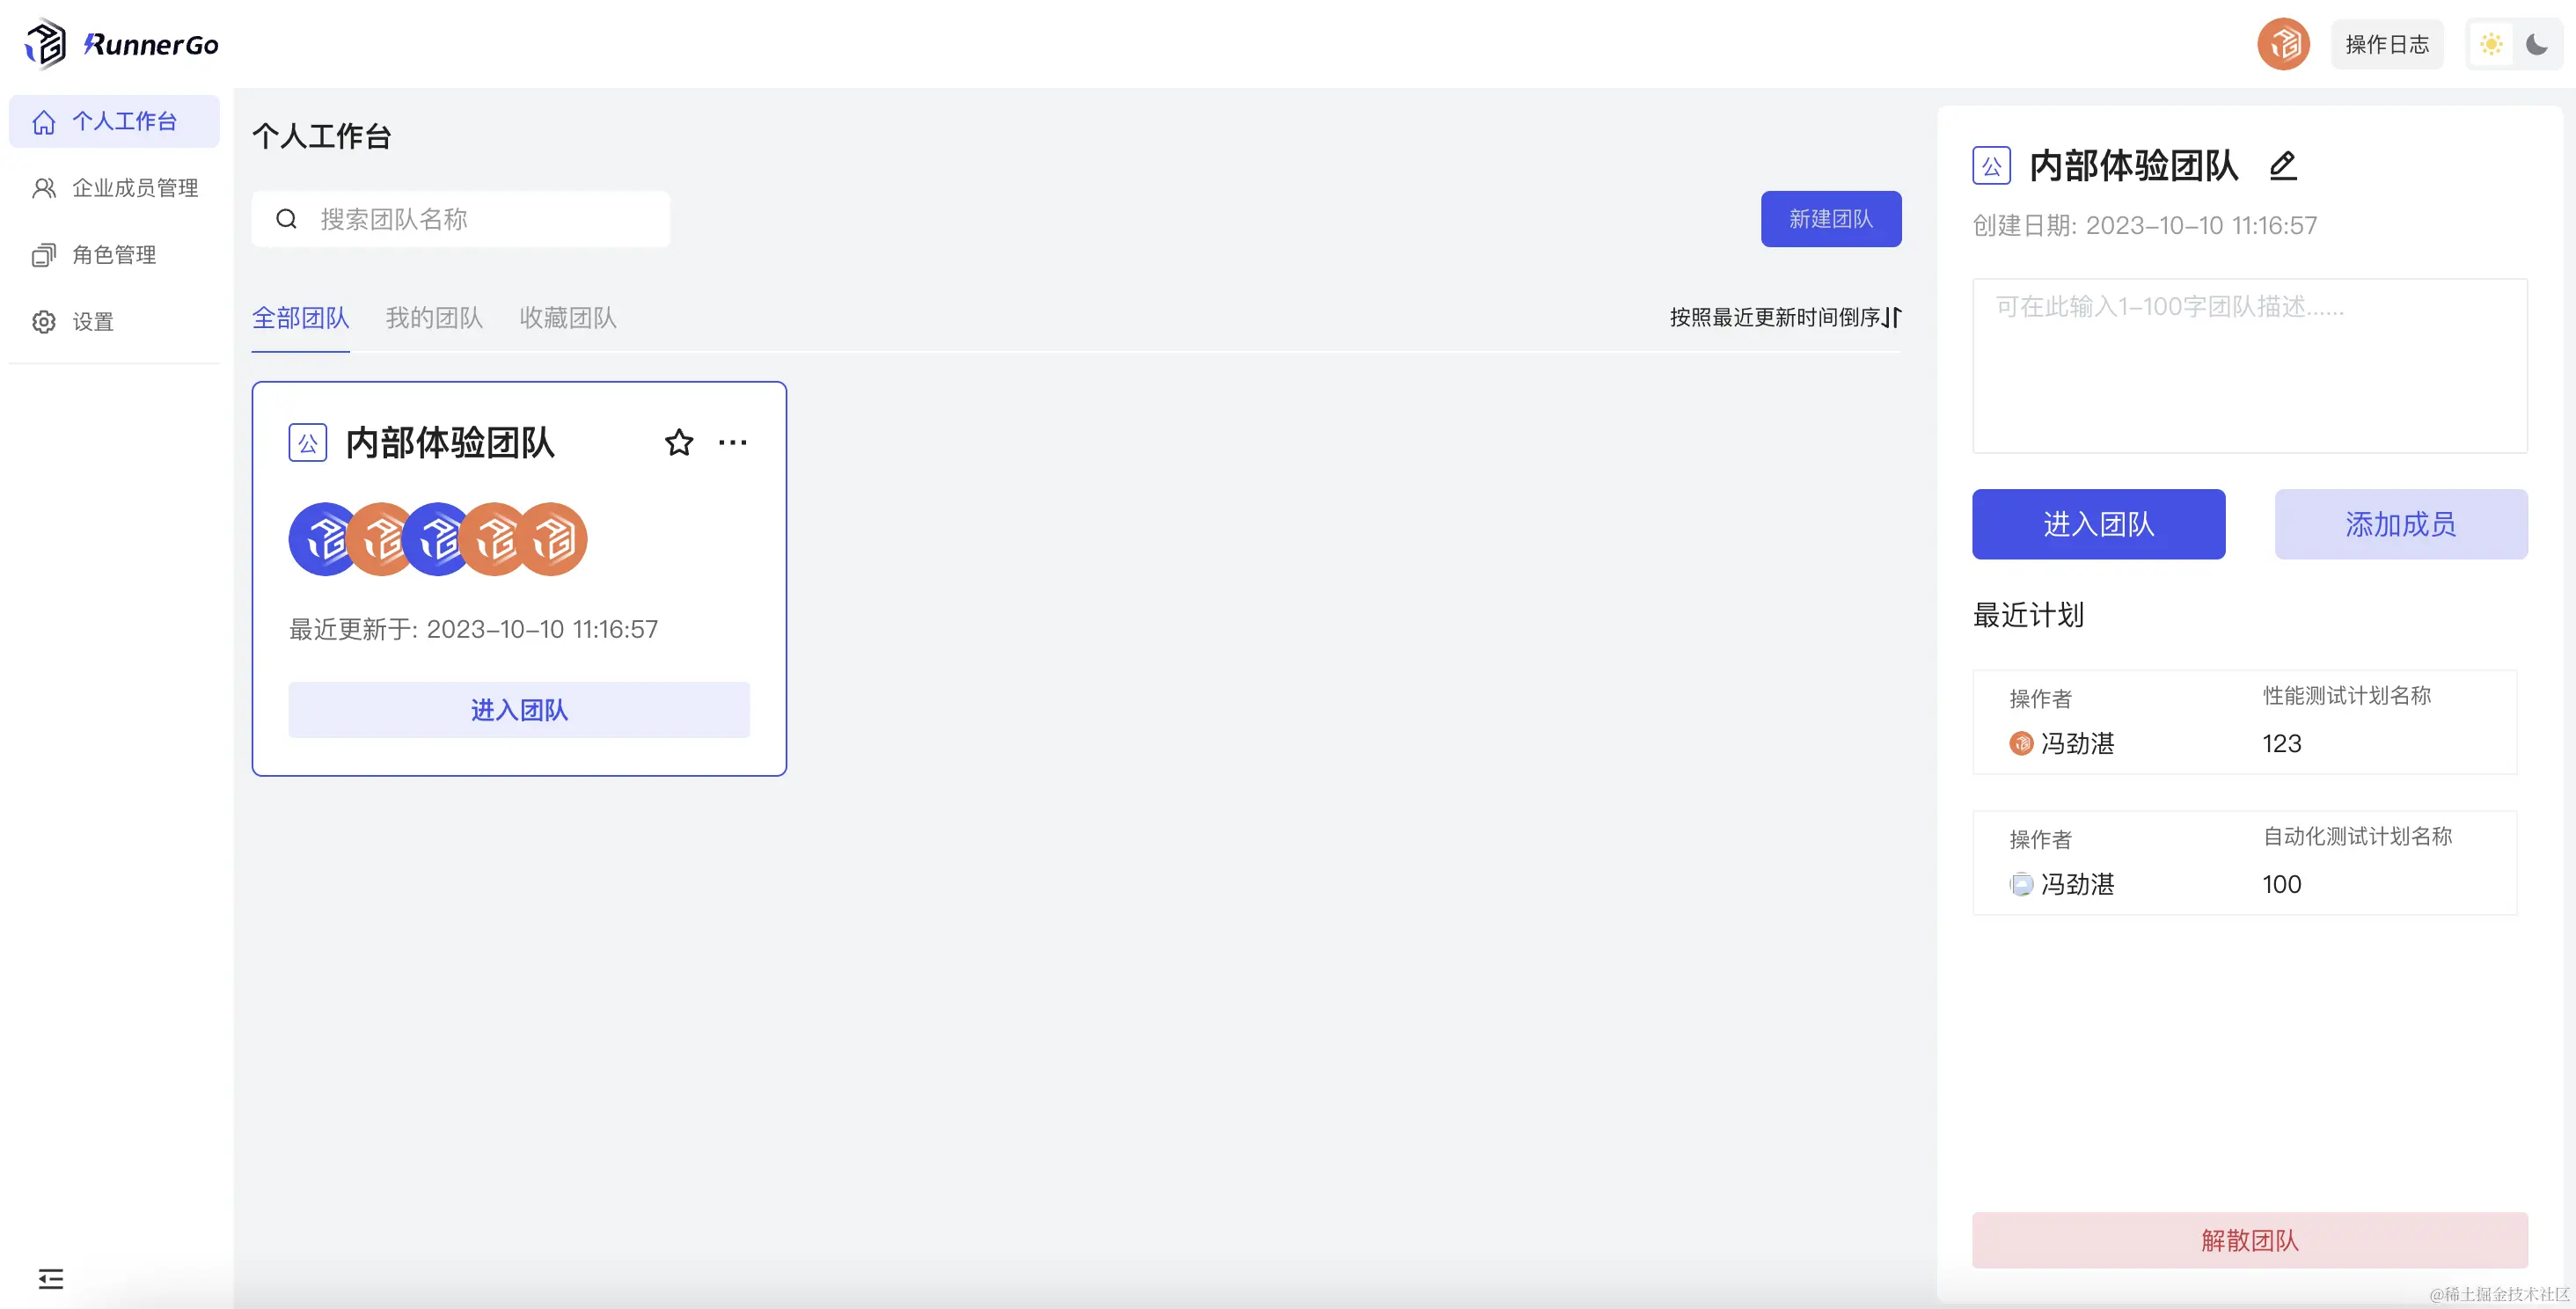Open the three-dots menu on team card
Image resolution: width=2576 pixels, height=1309 pixels.
click(732, 442)
